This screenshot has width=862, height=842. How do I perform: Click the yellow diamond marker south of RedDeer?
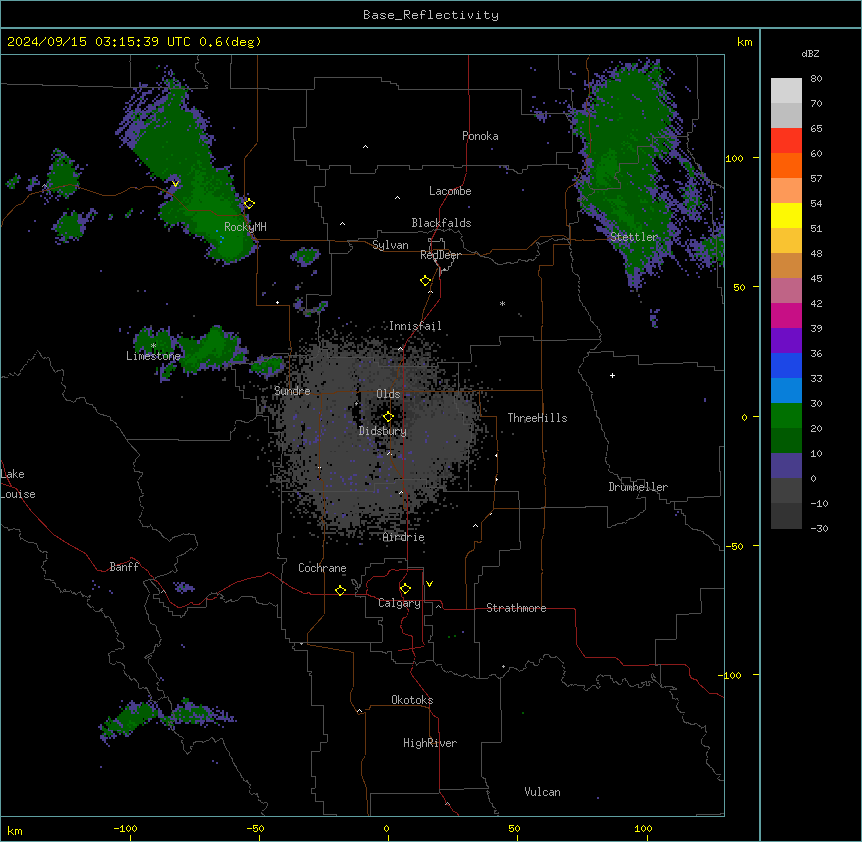tap(426, 281)
